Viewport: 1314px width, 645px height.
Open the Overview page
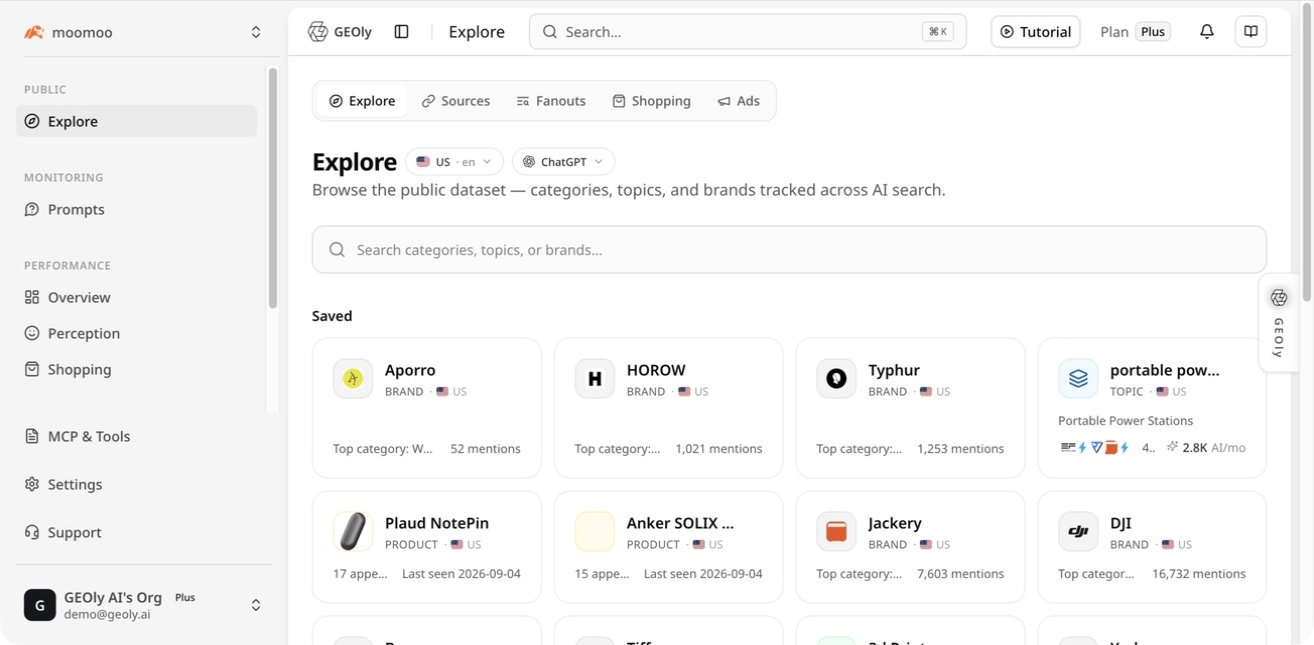tap(137, 297)
